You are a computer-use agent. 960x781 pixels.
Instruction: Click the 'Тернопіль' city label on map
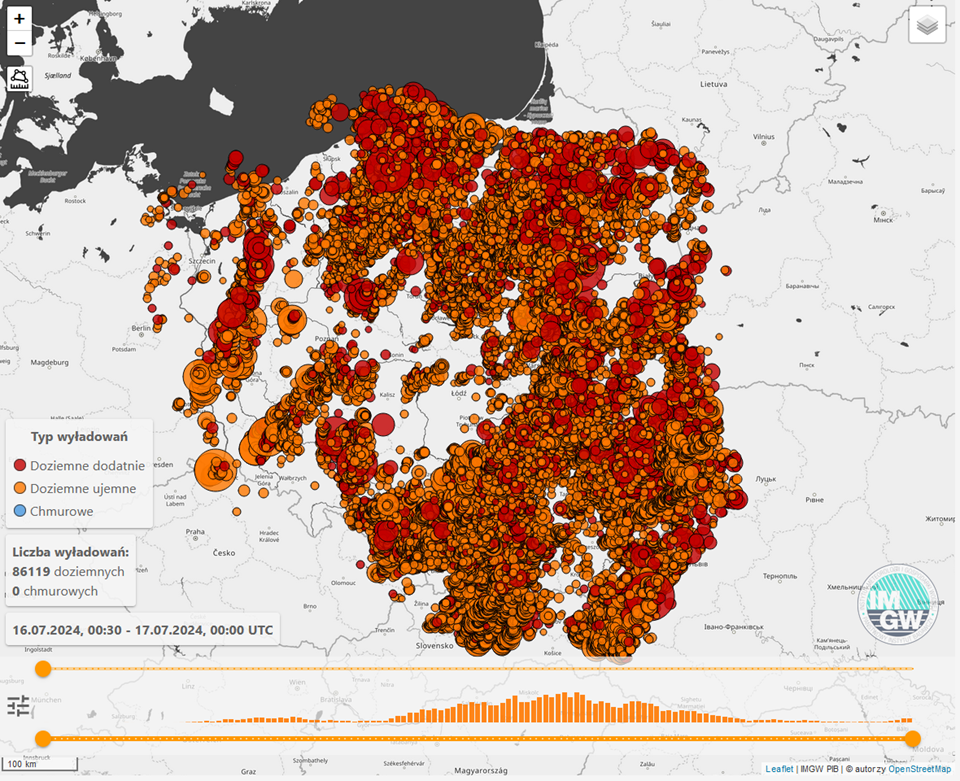pyautogui.click(x=780, y=576)
